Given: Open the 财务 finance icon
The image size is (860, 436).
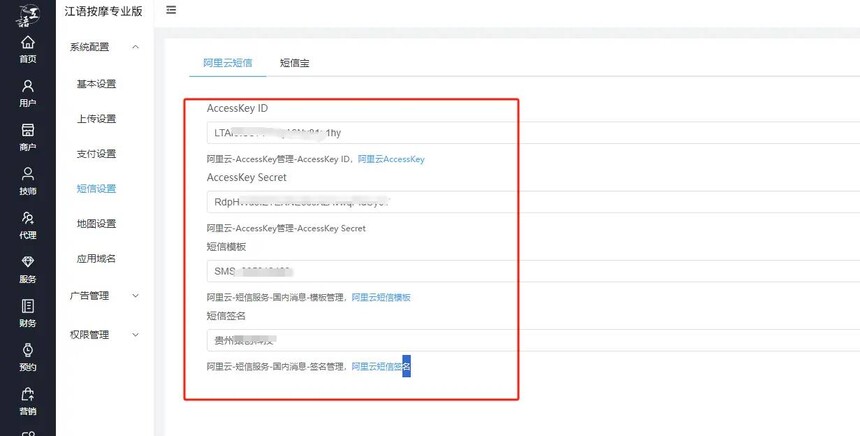Looking at the screenshot, I should (27, 312).
